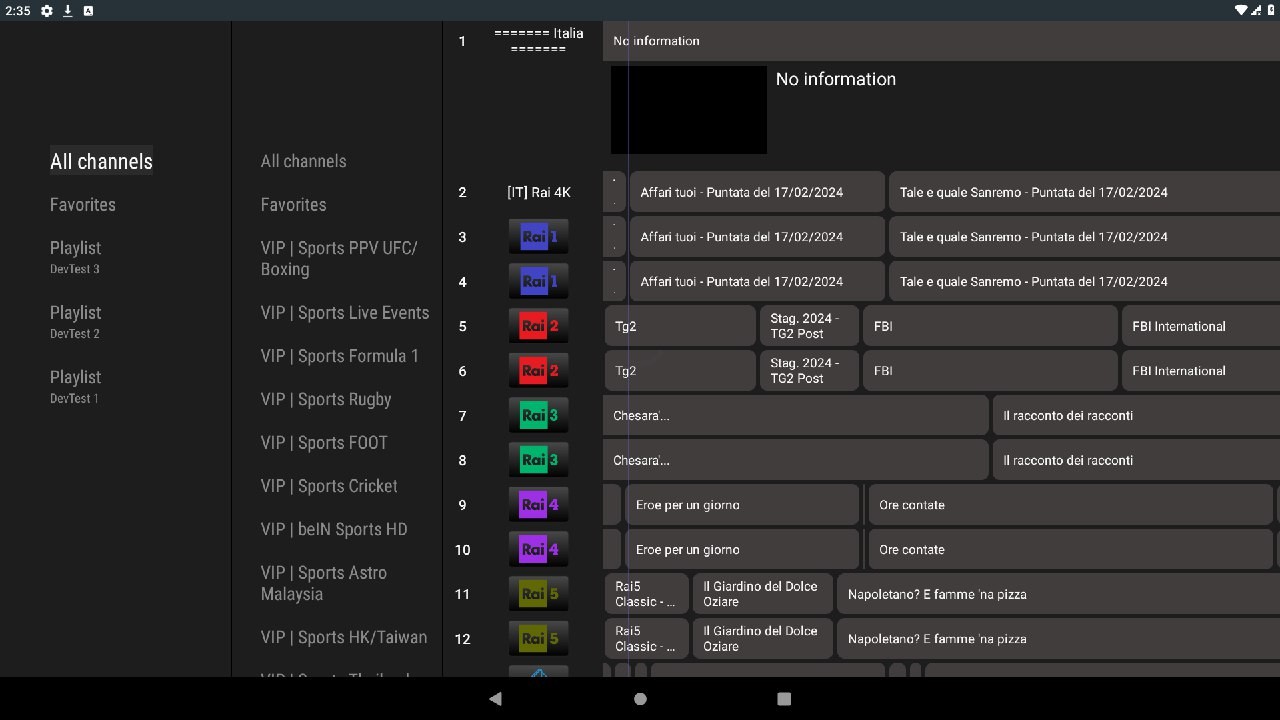Tap the download icon in the status bar

coord(68,10)
